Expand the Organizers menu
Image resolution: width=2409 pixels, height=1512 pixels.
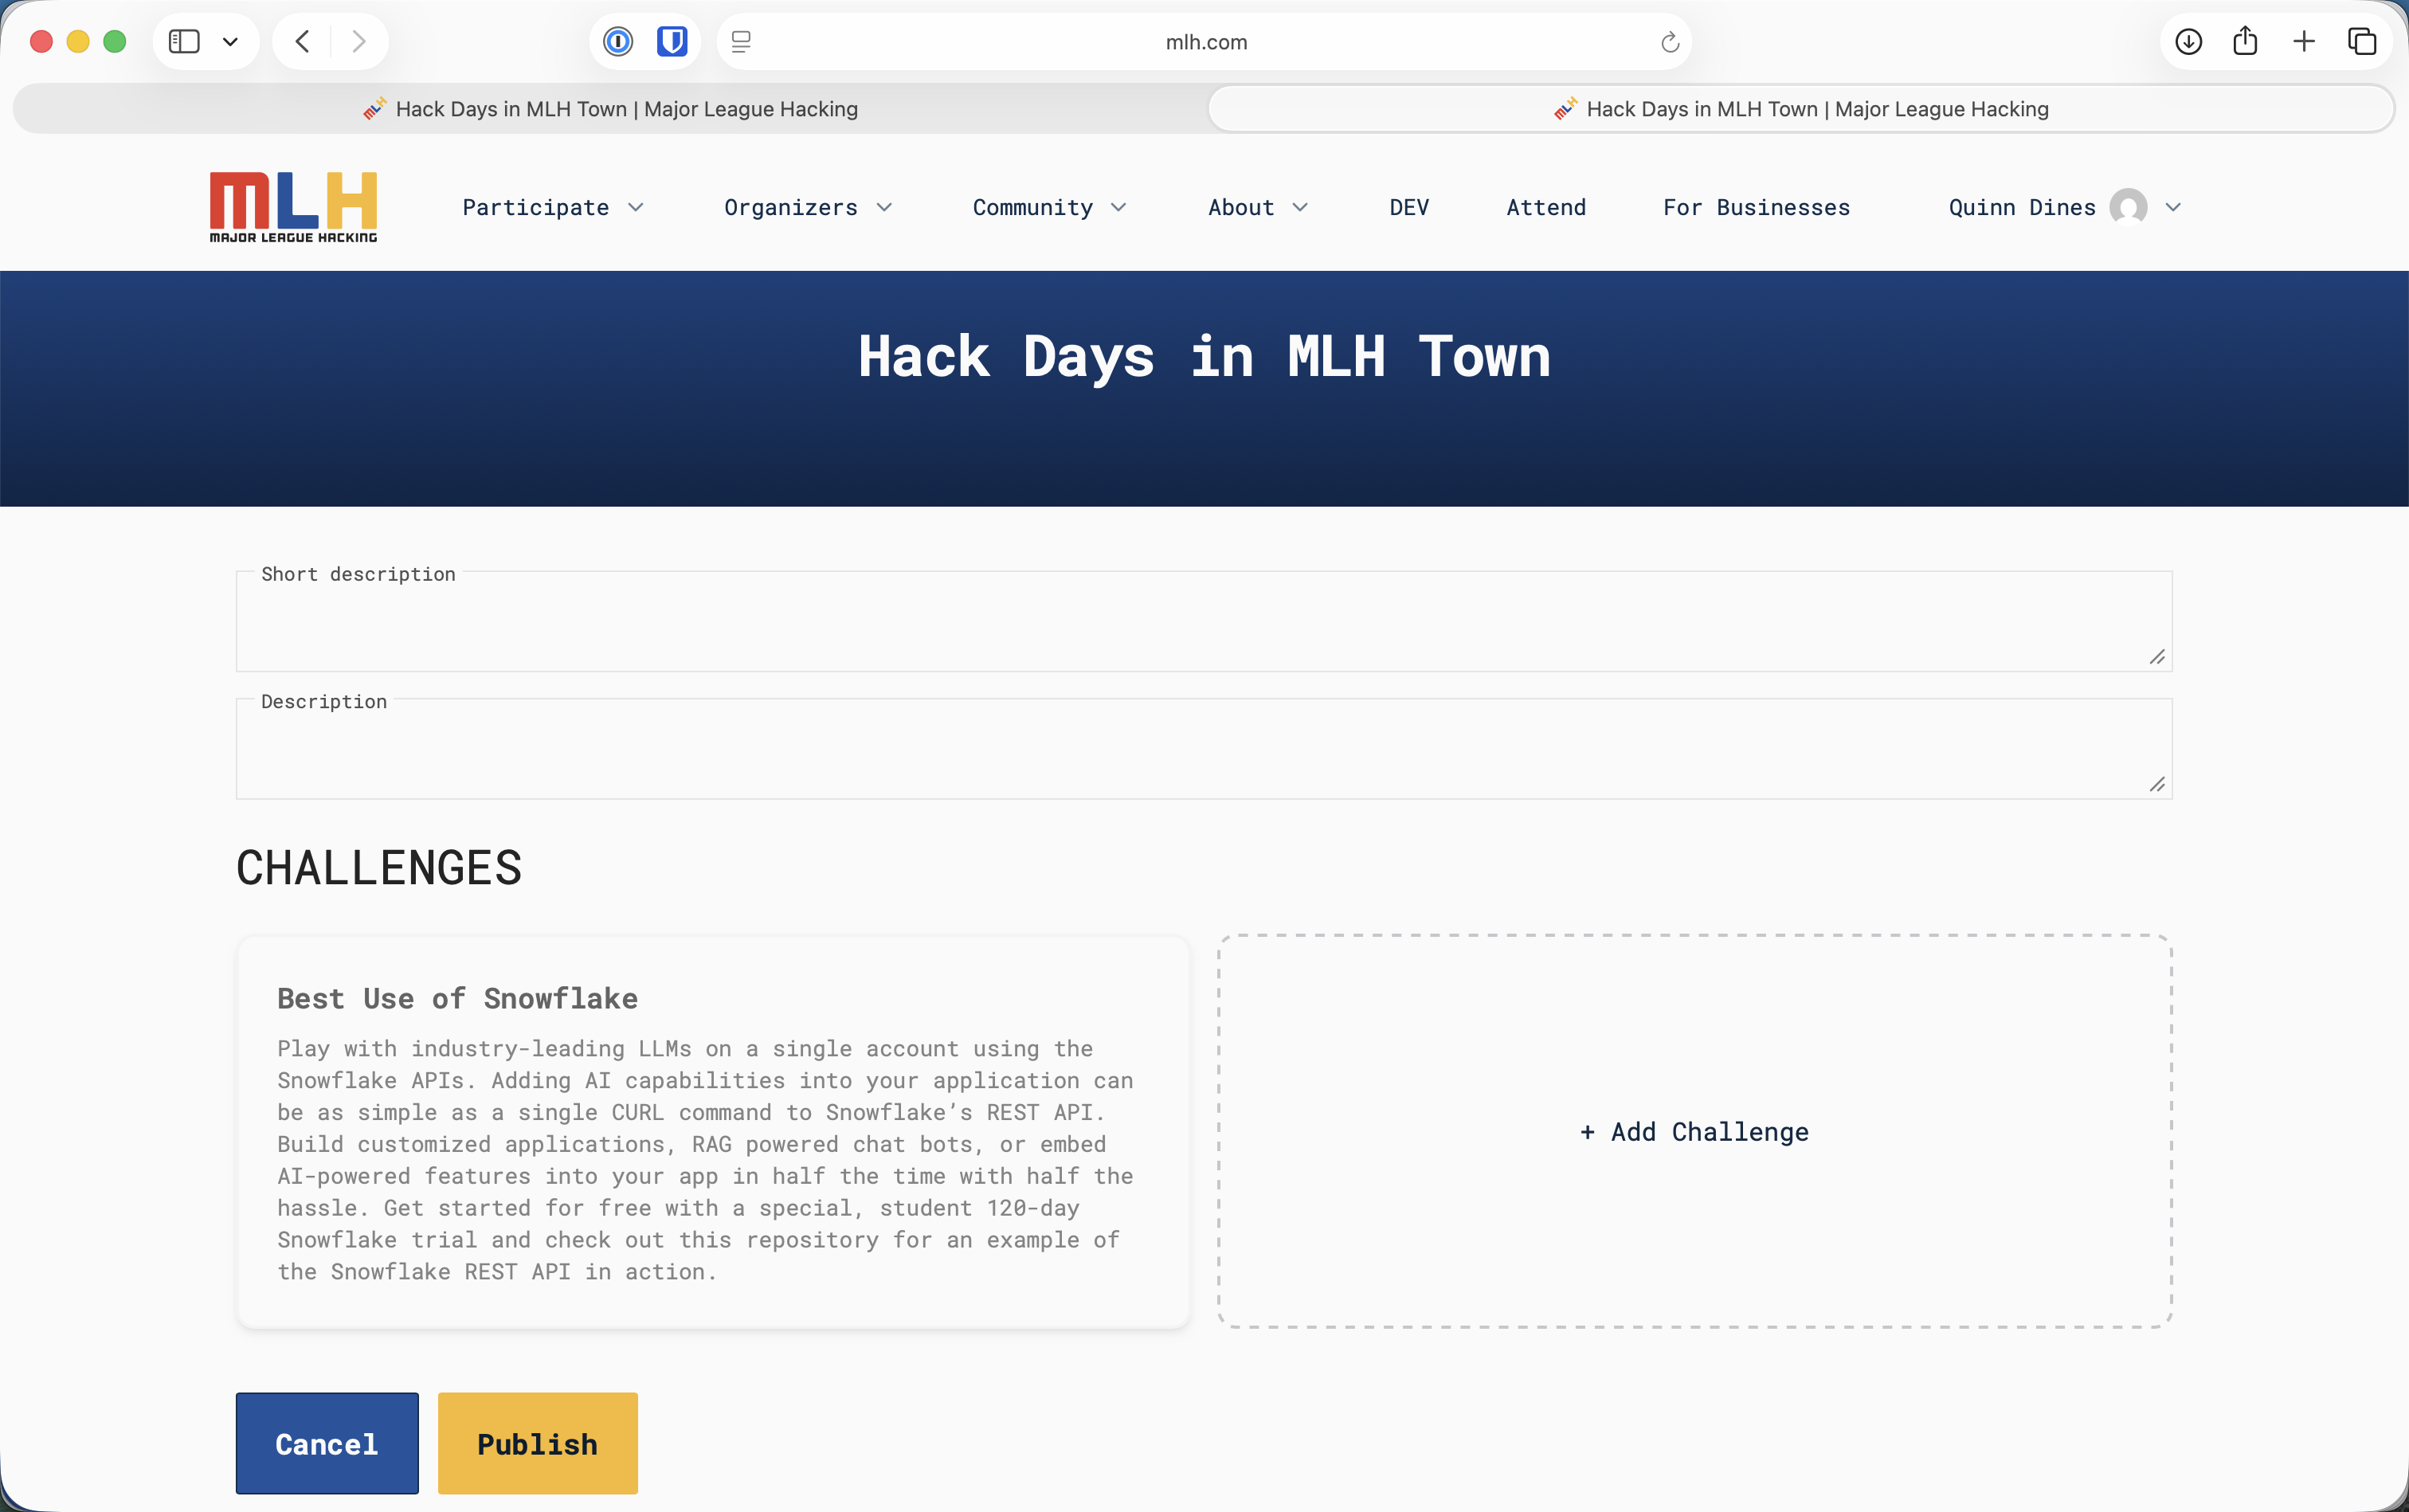coord(808,207)
